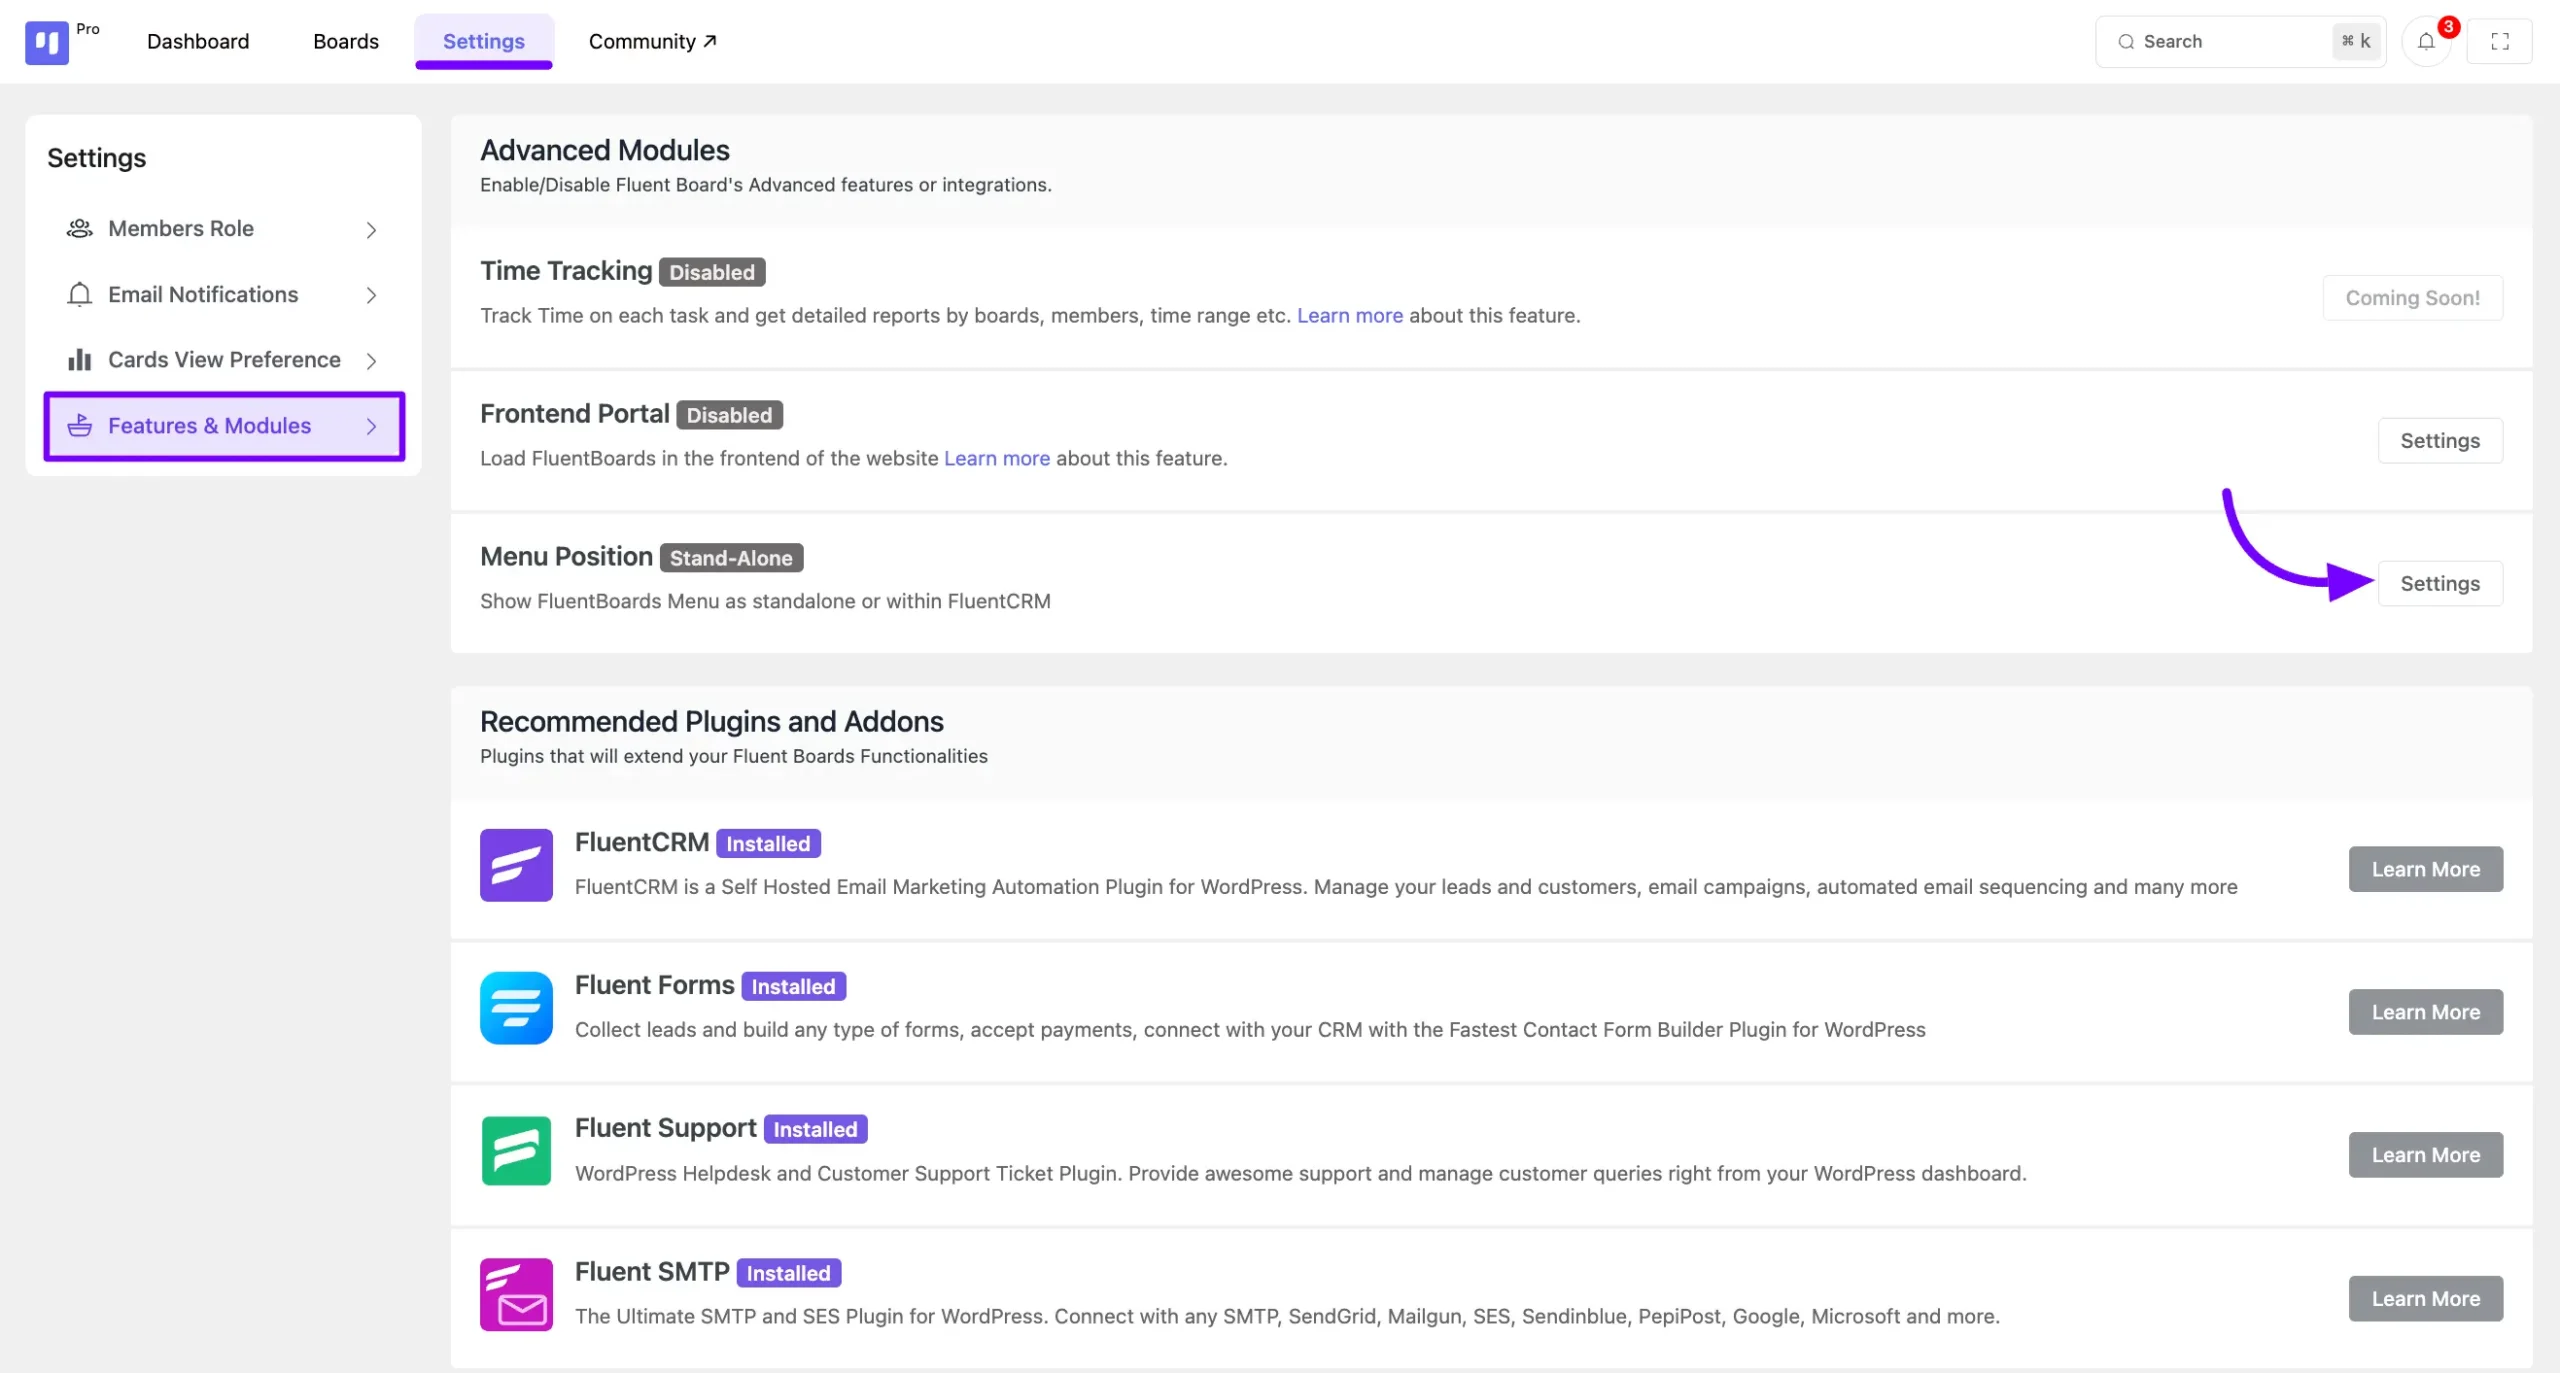Click the Advanced Modules heading
Image resolution: width=2560 pixels, height=1373 pixels.
[x=605, y=151]
